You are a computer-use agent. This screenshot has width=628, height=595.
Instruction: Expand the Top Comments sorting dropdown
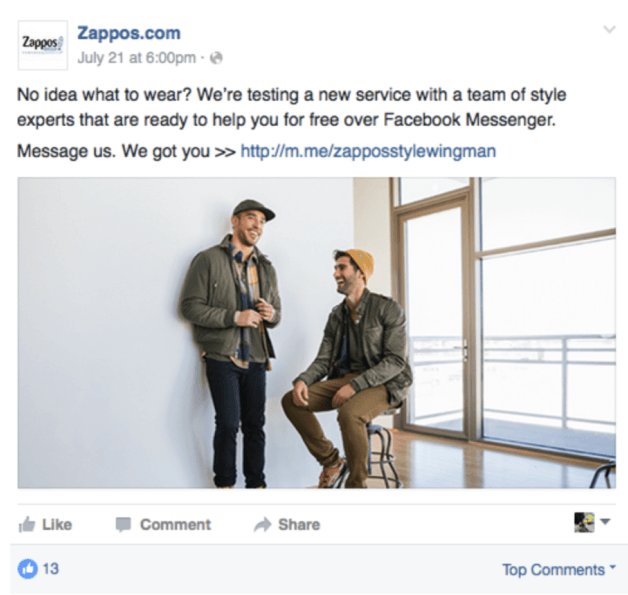point(559,569)
